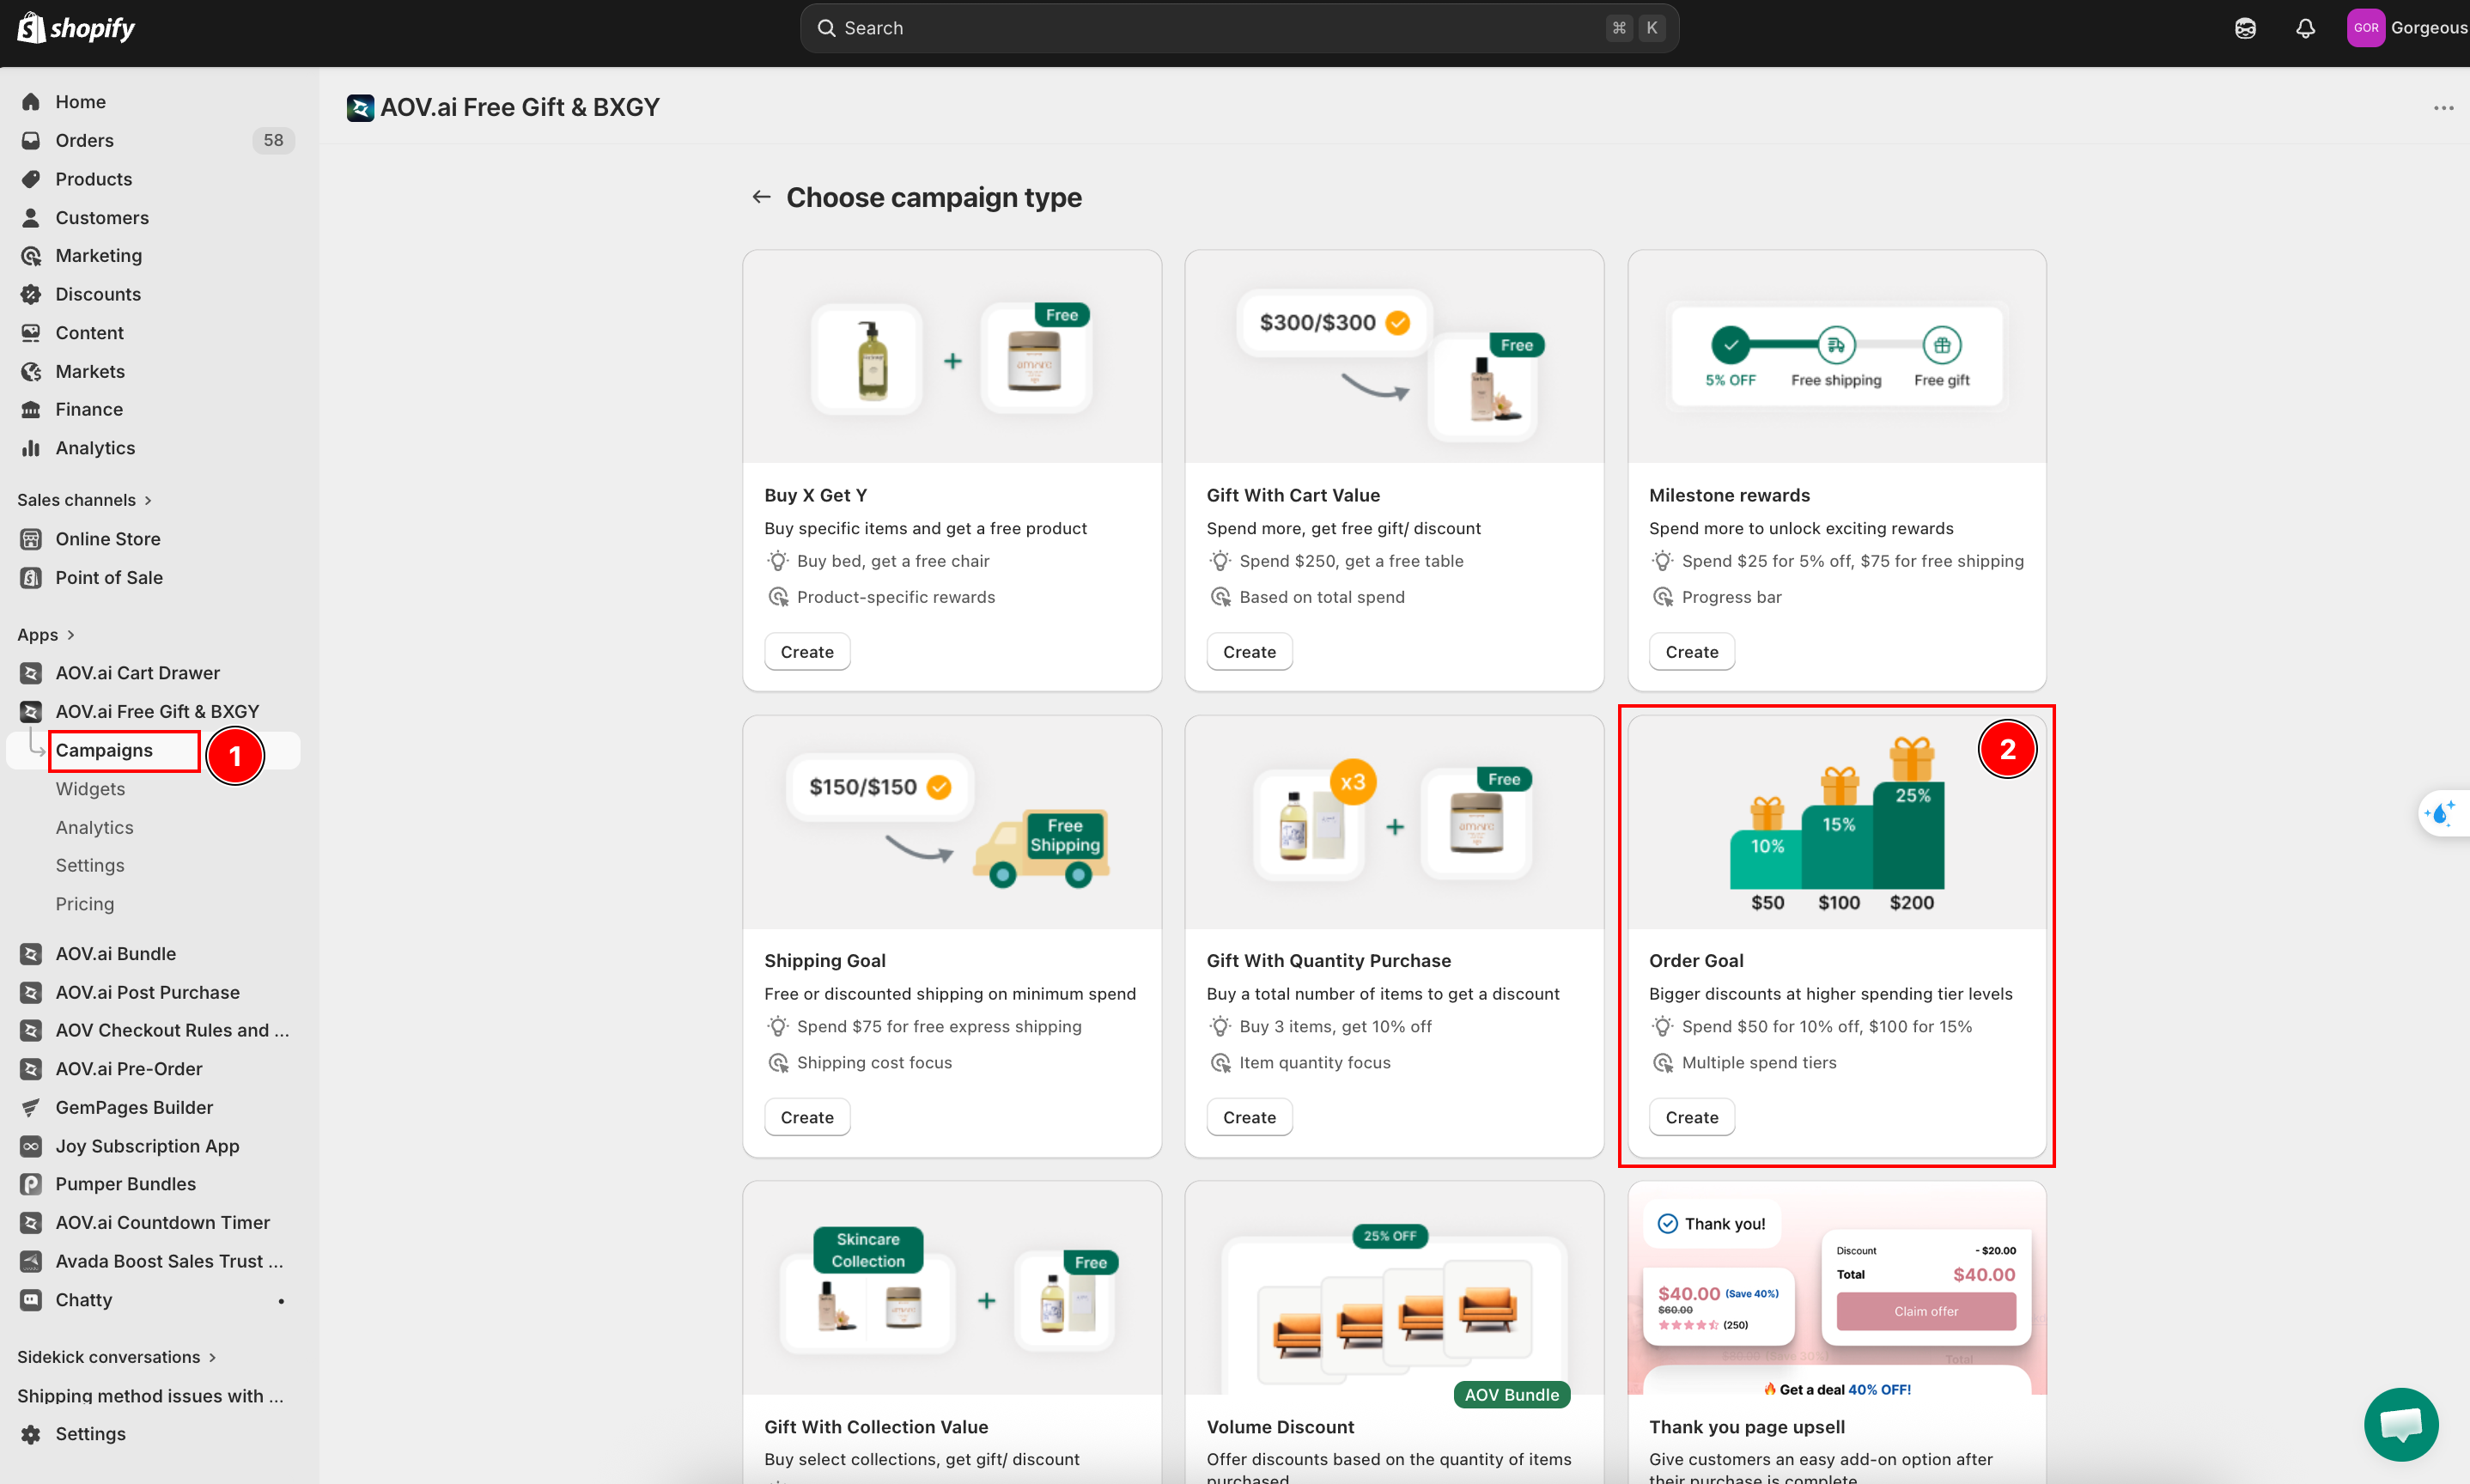Open 'Shipping method issues with ...' conversation
Screen dimensions: 2470x1484
(150, 1396)
